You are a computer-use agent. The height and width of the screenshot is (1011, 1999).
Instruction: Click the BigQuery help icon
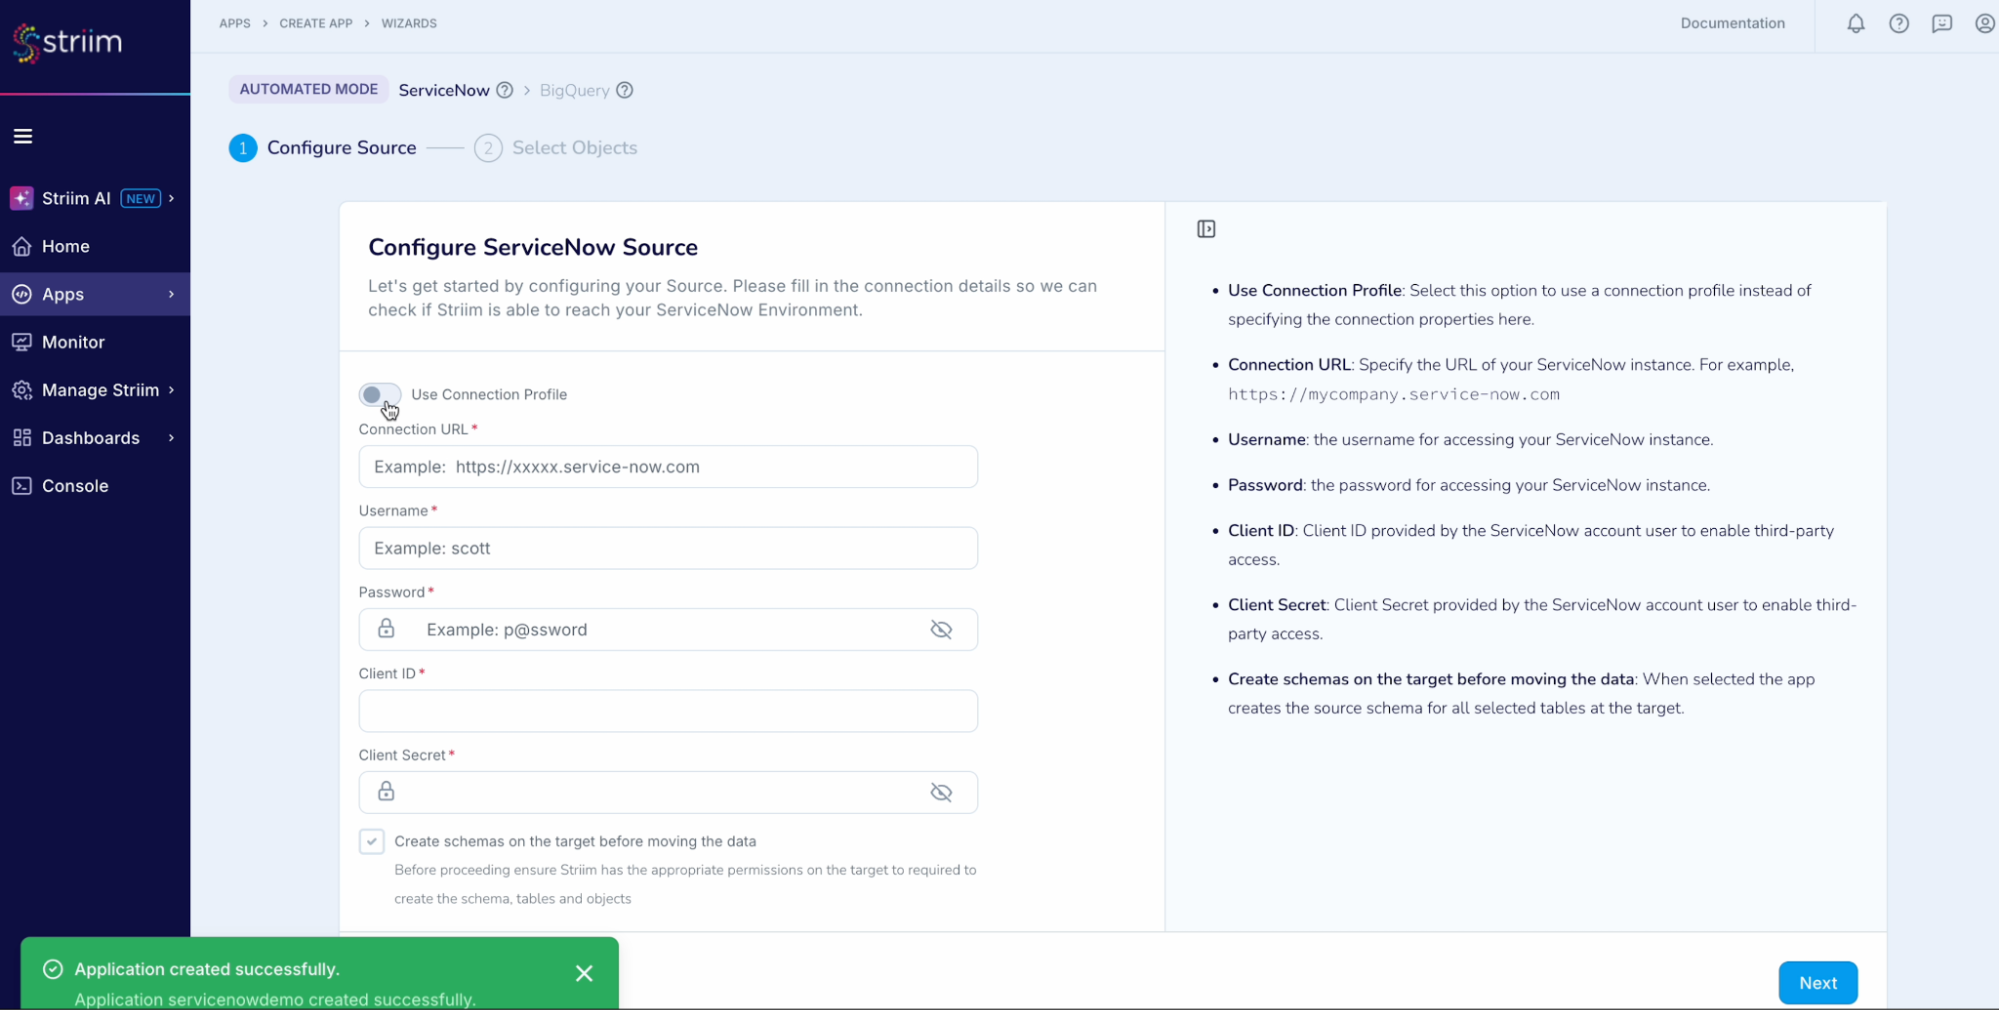tap(625, 90)
